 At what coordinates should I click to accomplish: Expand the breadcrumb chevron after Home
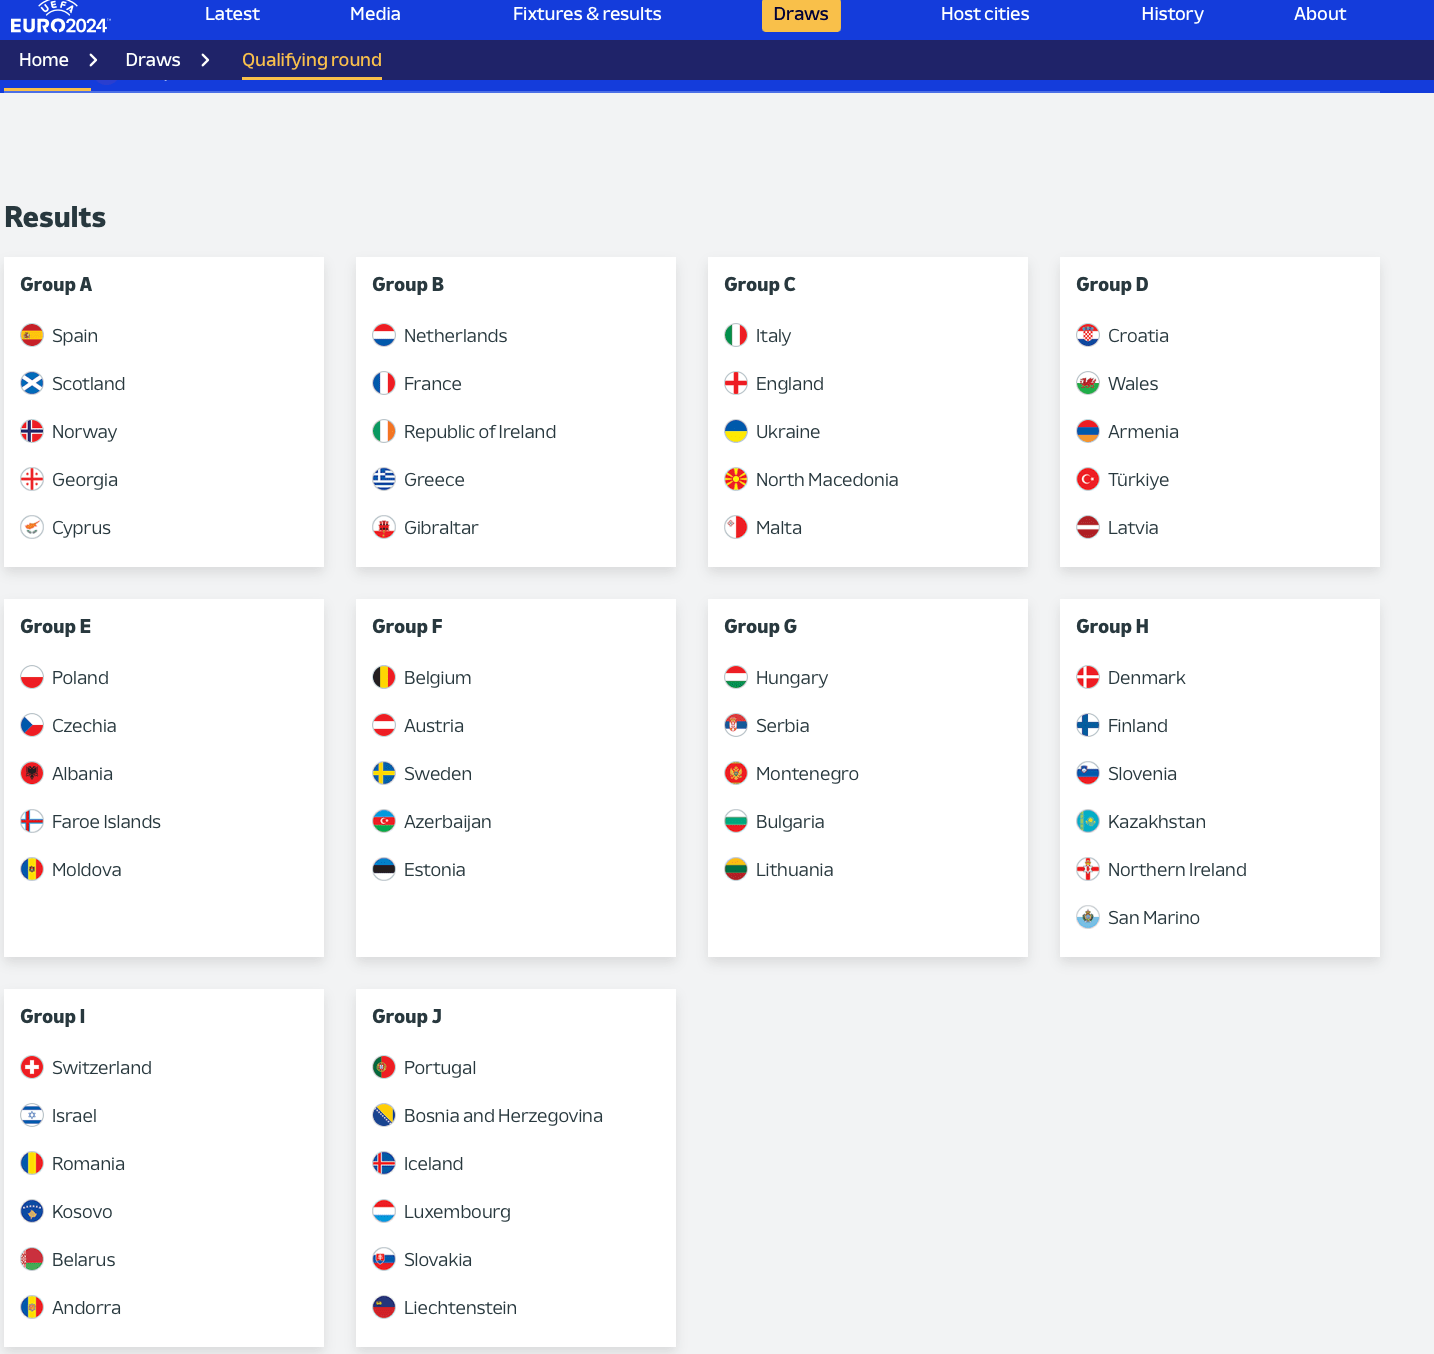tap(92, 60)
